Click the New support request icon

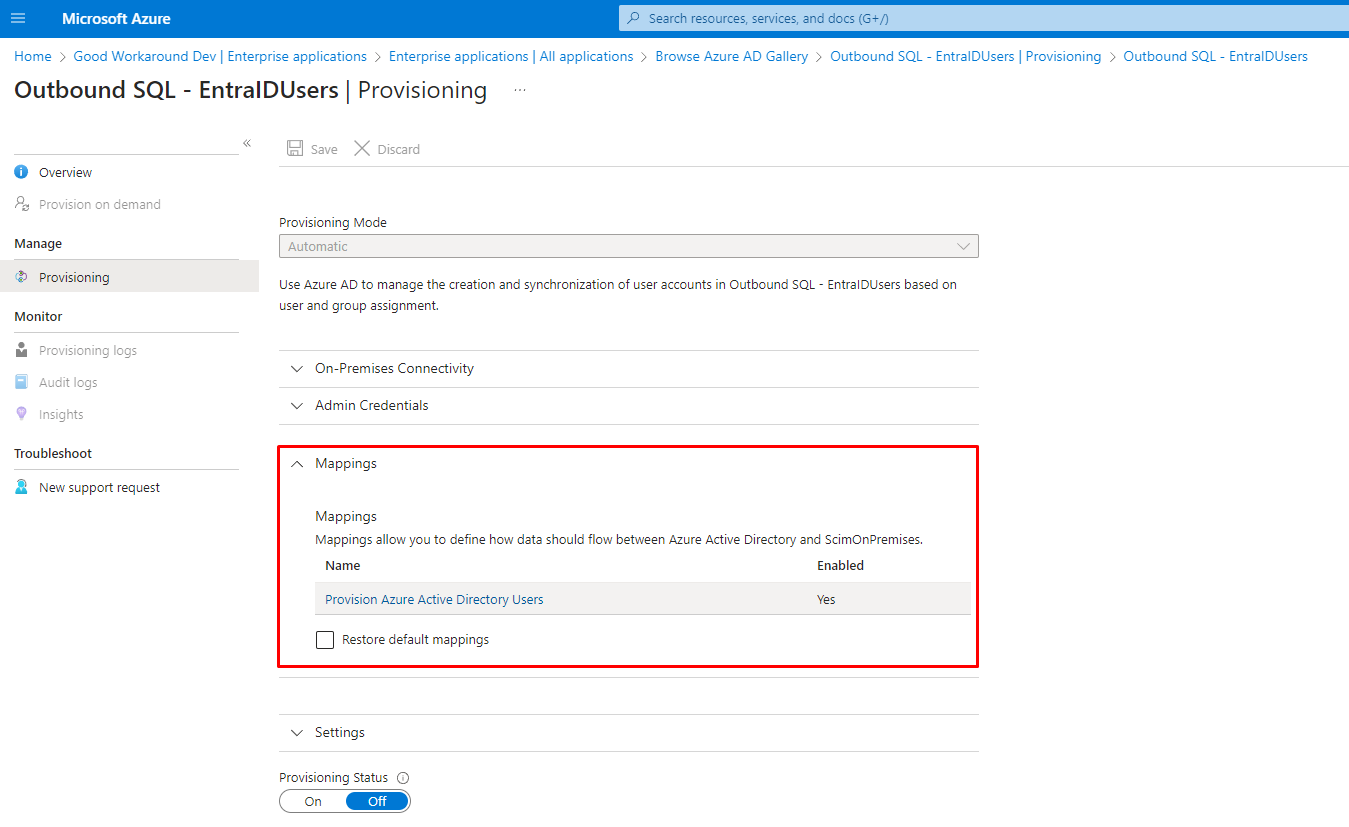pyautogui.click(x=21, y=488)
